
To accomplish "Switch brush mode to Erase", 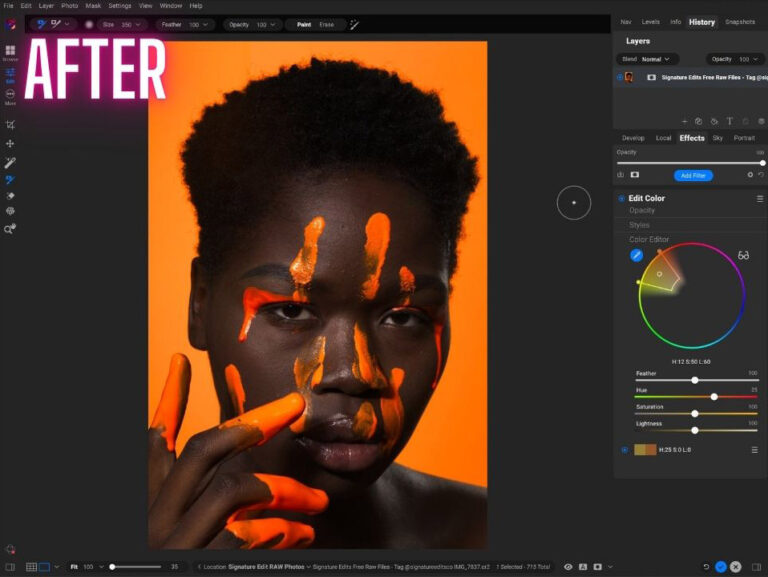I will coord(327,24).
